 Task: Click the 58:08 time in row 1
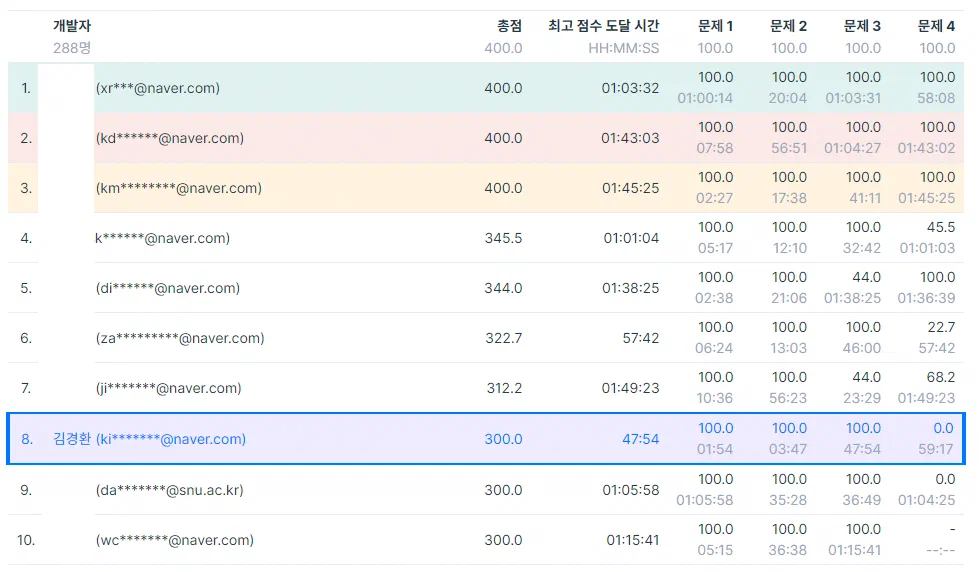(x=936, y=98)
